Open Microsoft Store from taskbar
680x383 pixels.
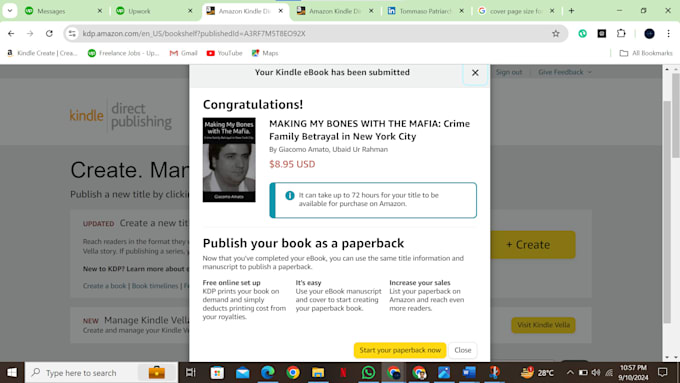(x=217, y=373)
